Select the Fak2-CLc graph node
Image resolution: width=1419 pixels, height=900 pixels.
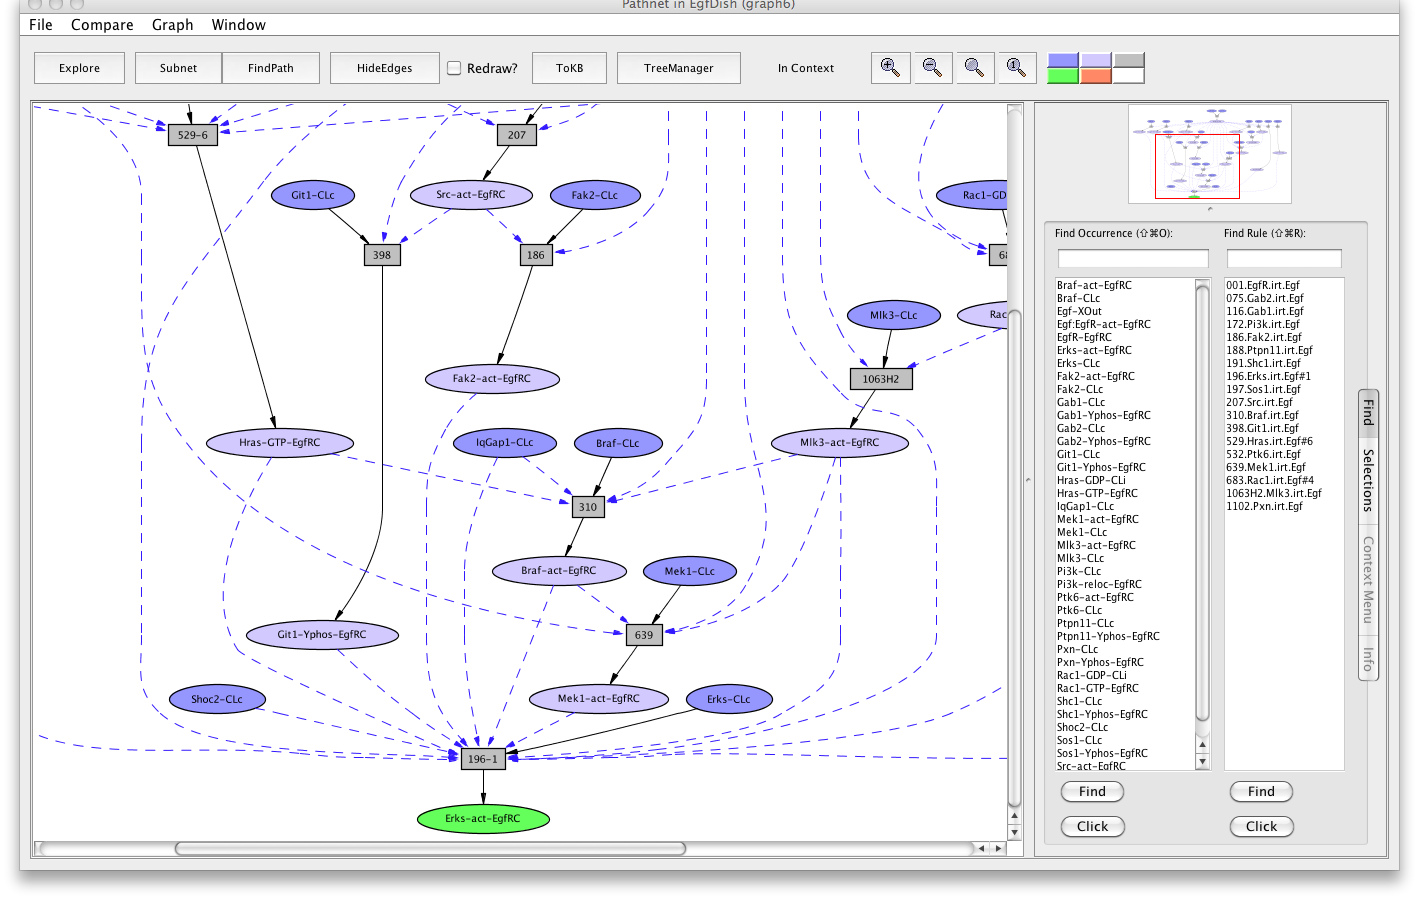tap(595, 196)
